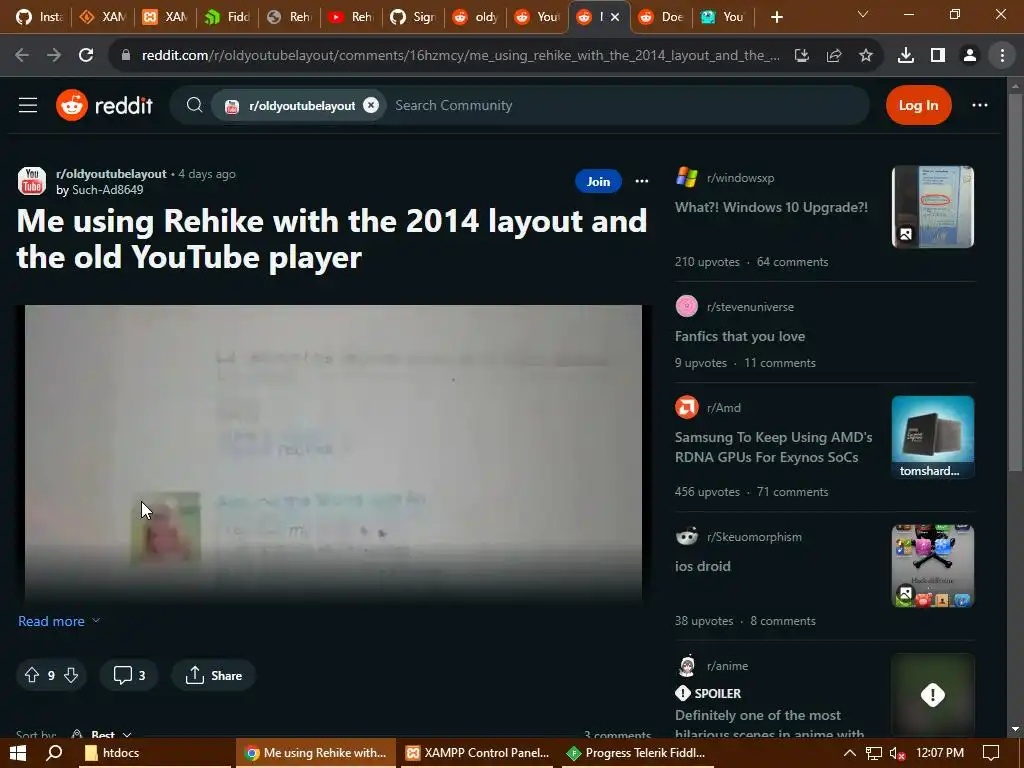This screenshot has width=1024, height=768.
Task: Open Chrome downloads icon
Action: pyautogui.click(x=905, y=56)
